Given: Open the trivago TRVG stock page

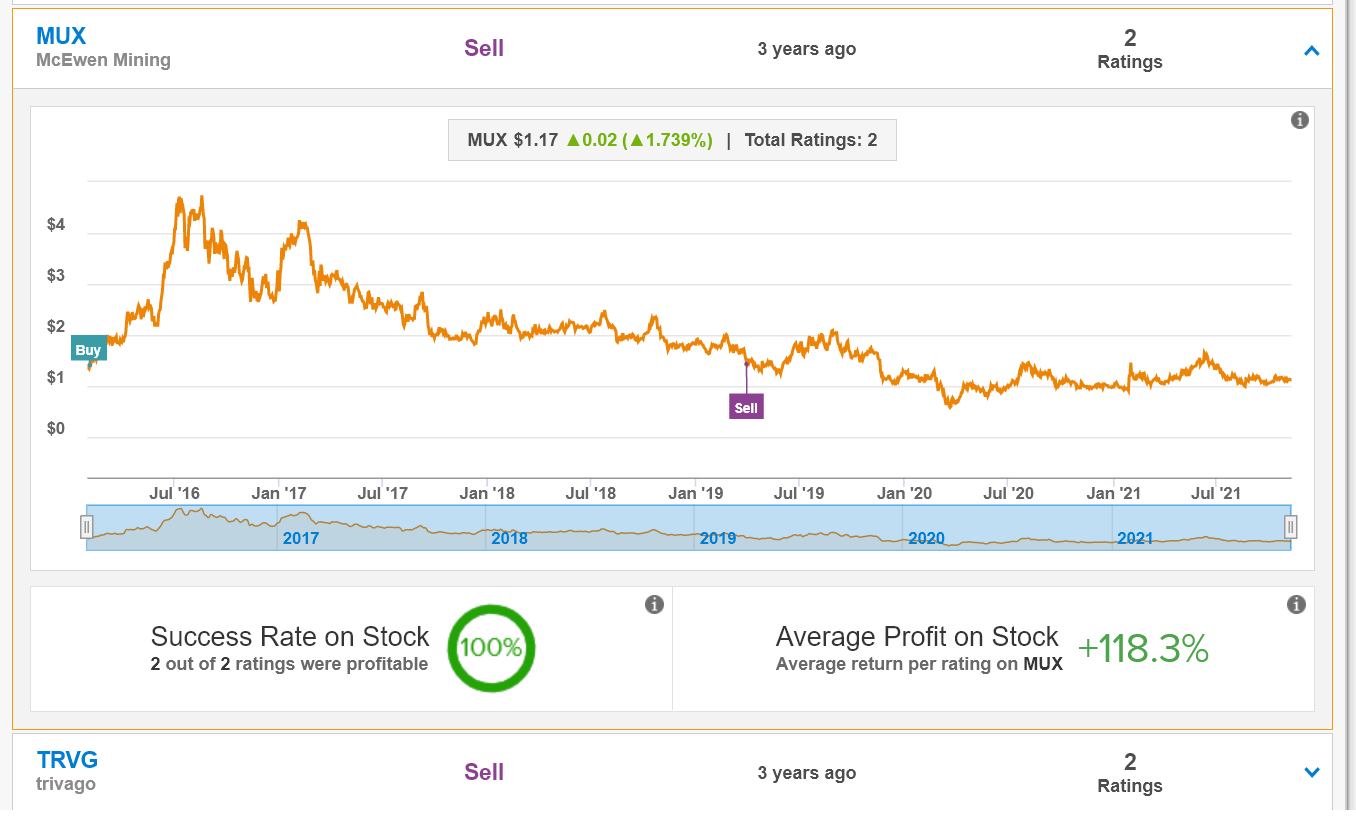Looking at the screenshot, I should 67,759.
